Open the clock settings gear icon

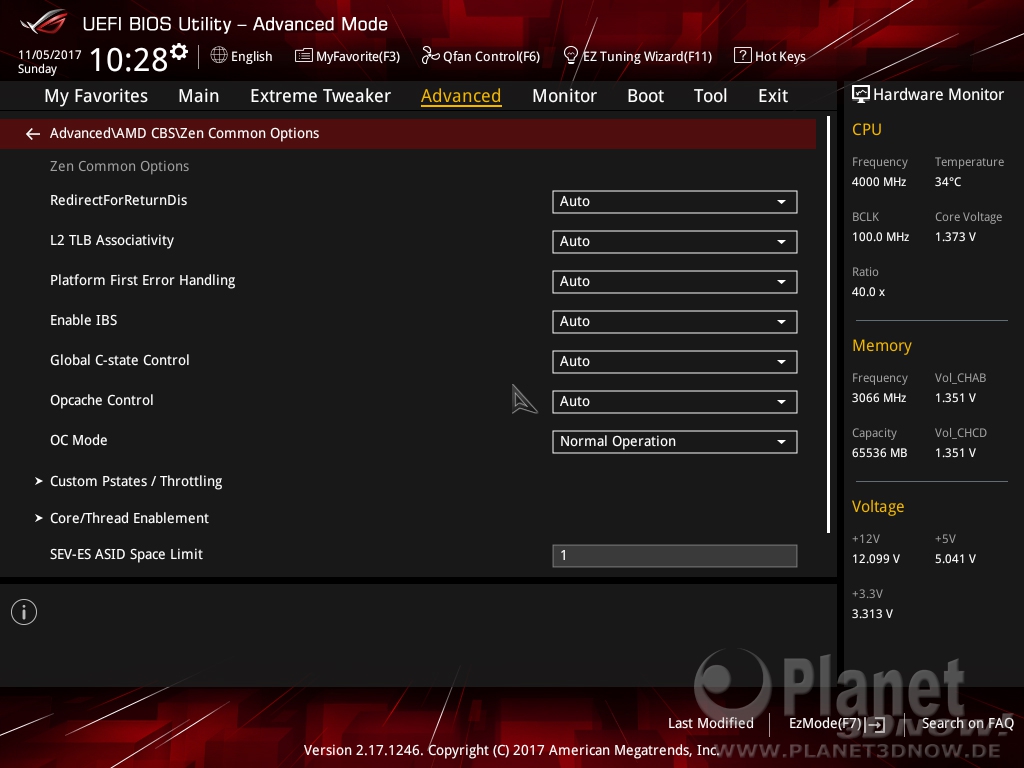[x=179, y=52]
